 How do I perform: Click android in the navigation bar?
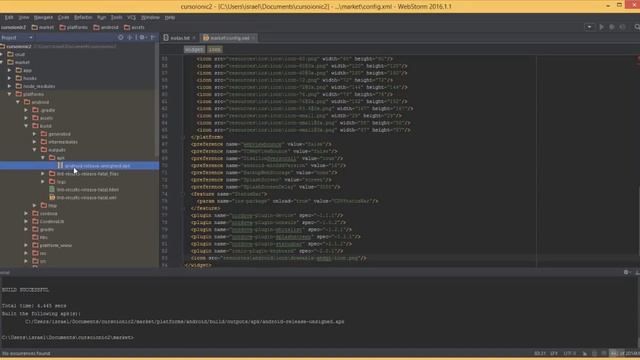109,27
